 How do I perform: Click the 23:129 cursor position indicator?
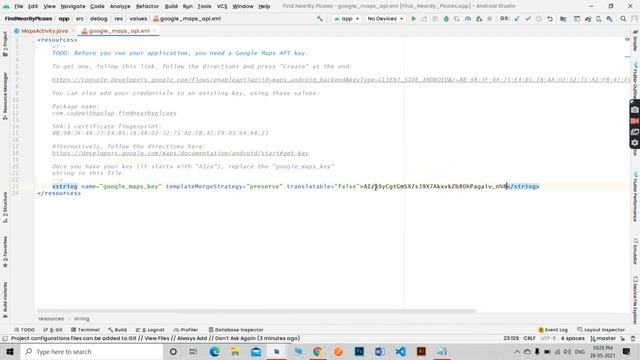(x=511, y=338)
